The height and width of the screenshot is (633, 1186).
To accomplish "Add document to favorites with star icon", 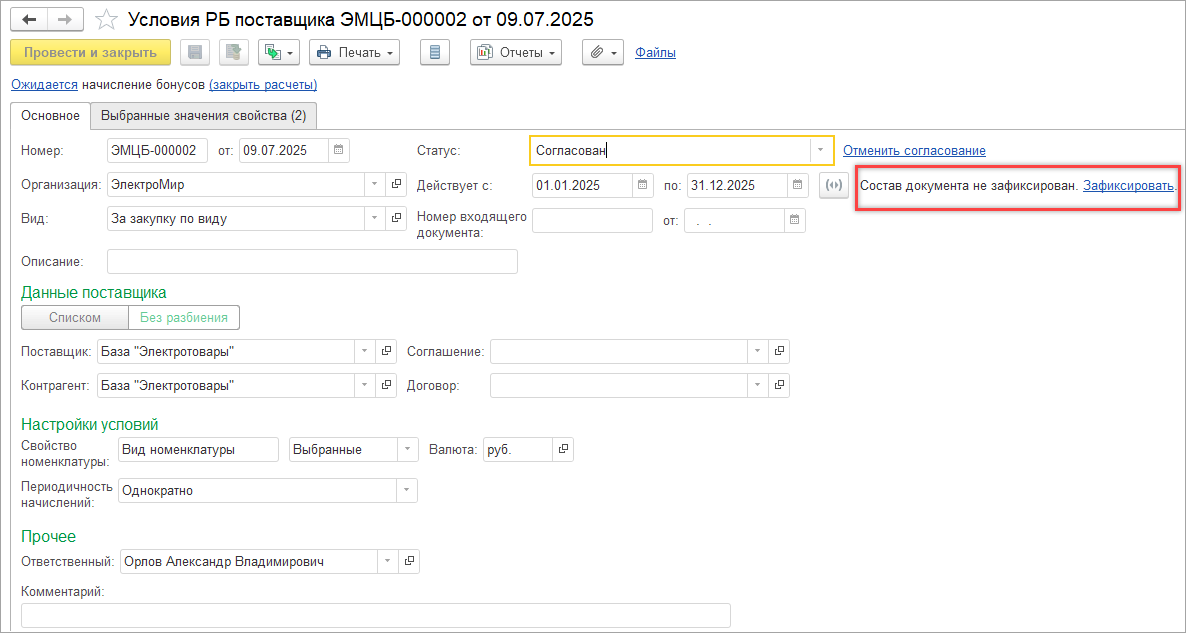I will [106, 20].
